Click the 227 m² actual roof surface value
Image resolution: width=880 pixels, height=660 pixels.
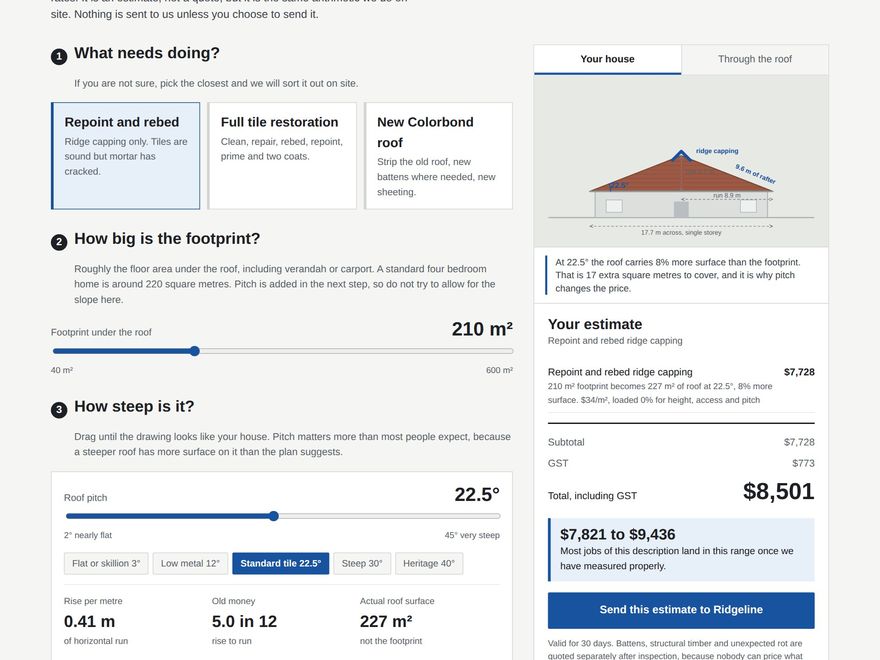click(386, 621)
